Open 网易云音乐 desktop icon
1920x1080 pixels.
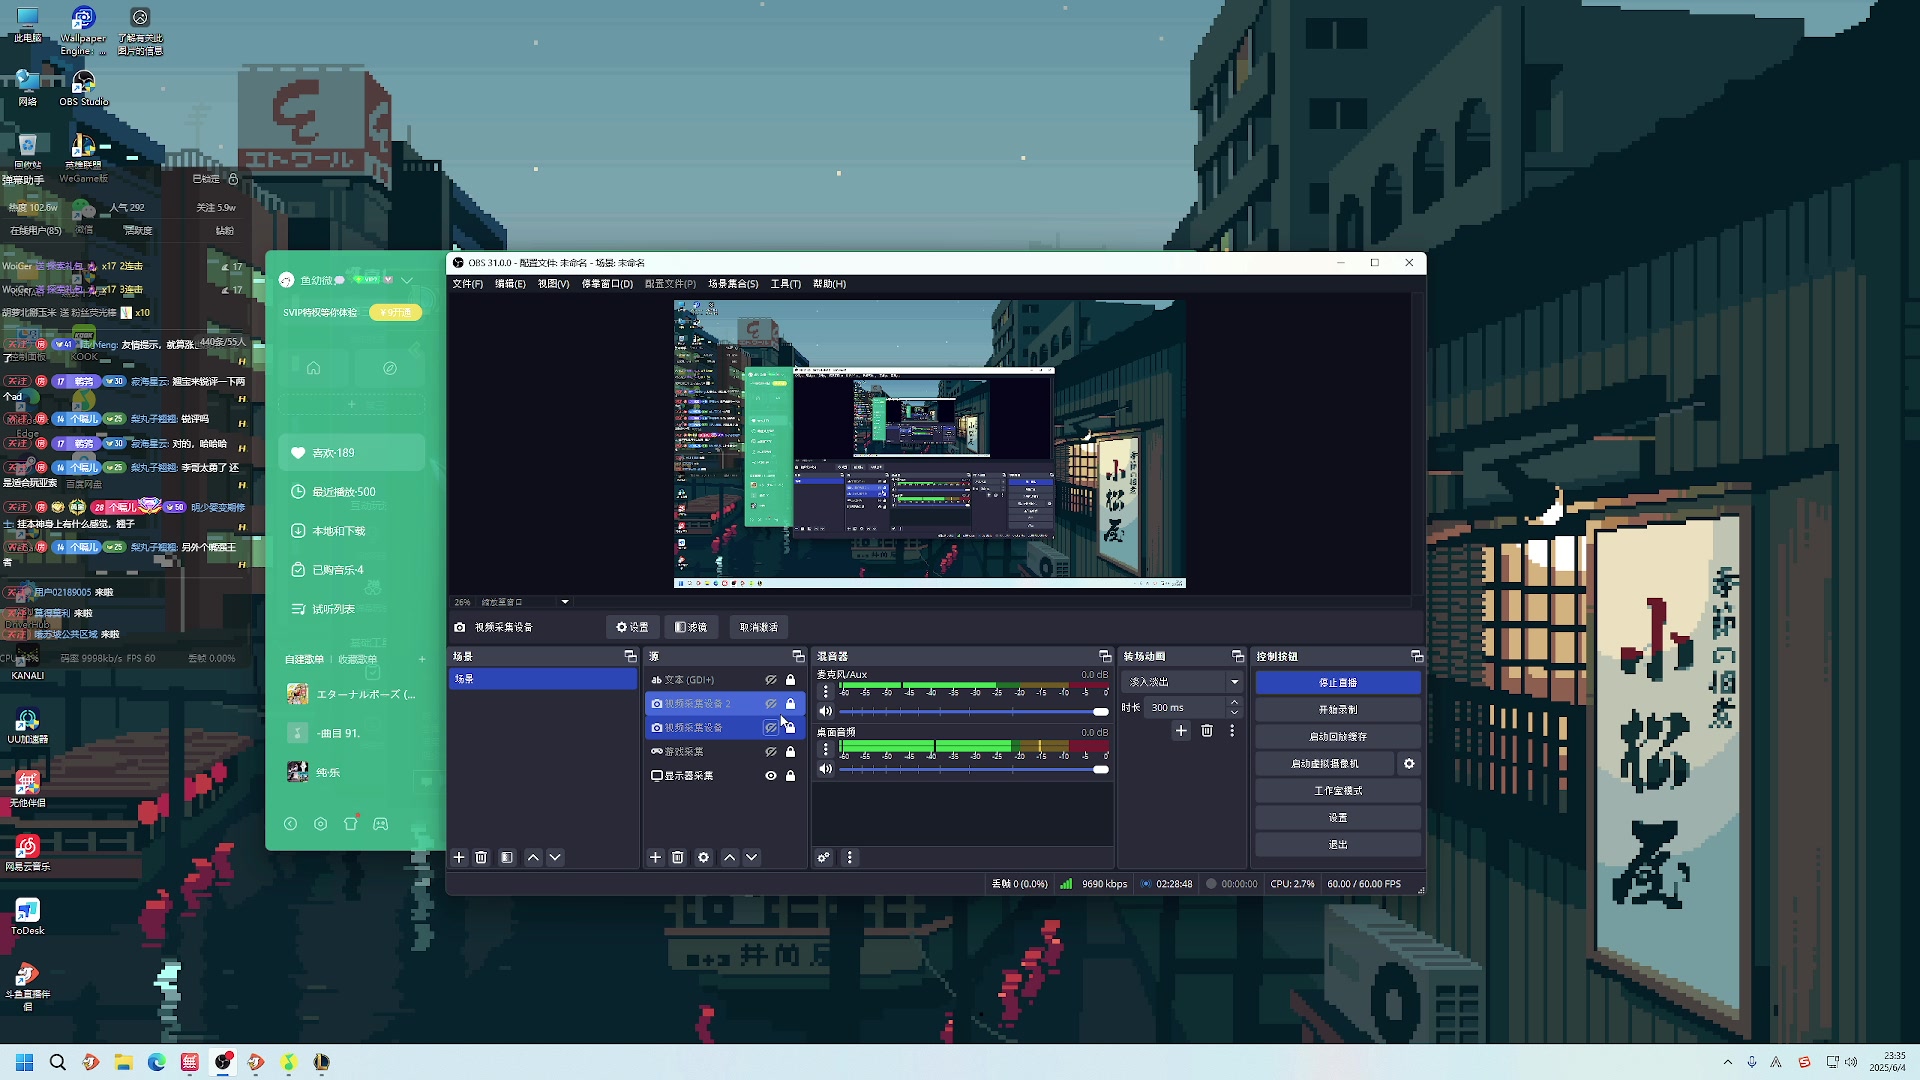(27, 853)
